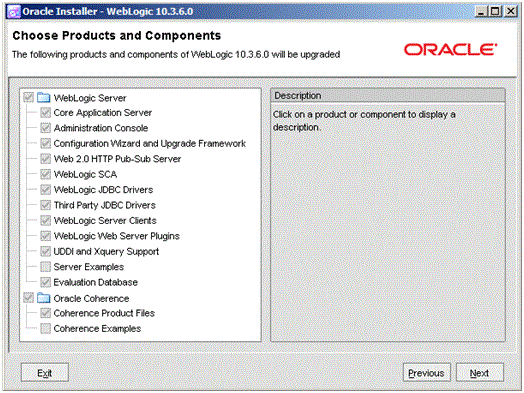Viewport: 524px width, 393px height.
Task: Click the Description panel header
Action: [388, 96]
